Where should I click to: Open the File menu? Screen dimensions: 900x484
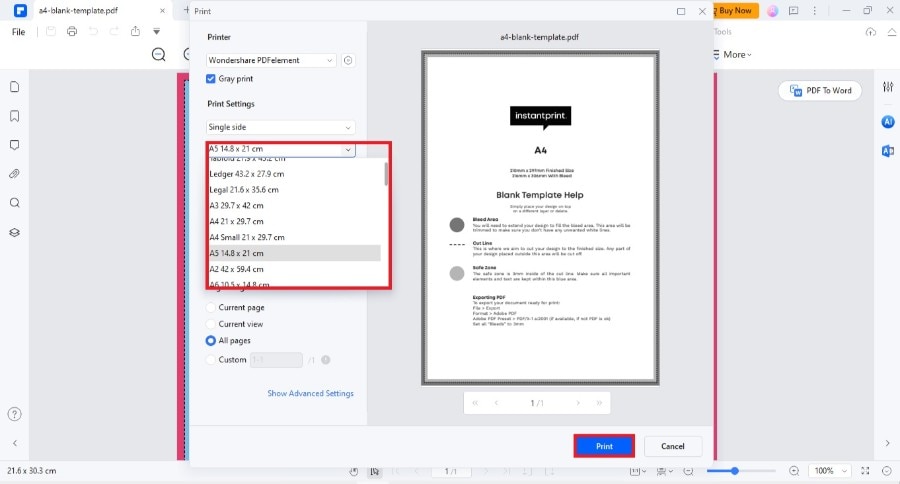pyautogui.click(x=19, y=32)
